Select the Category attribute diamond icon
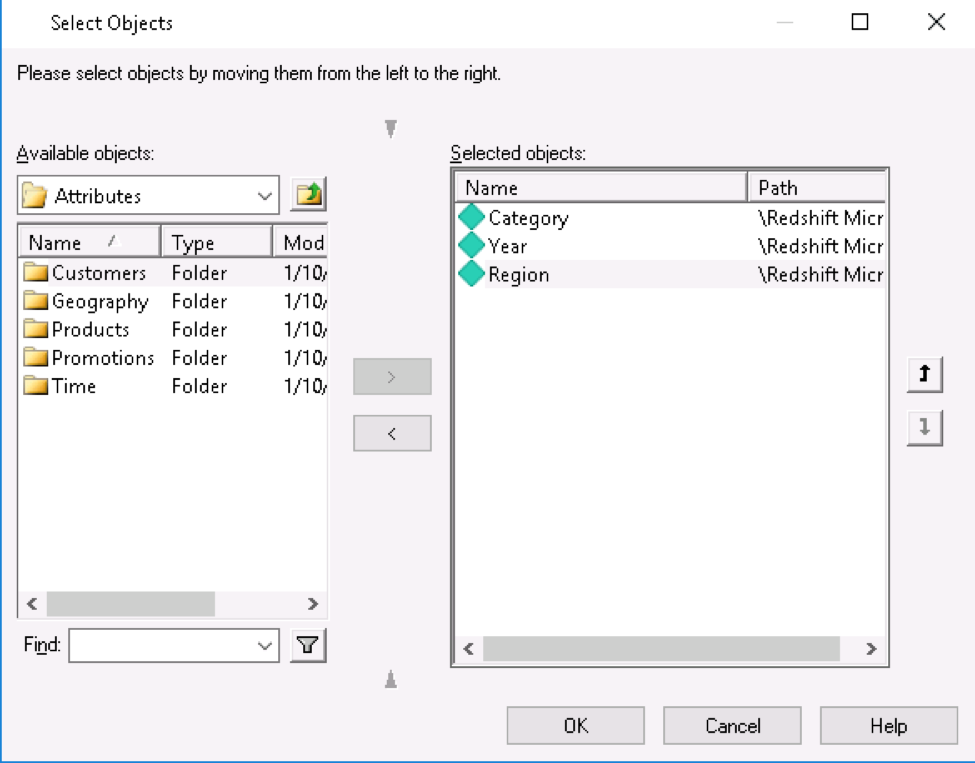The height and width of the screenshot is (763, 975). (x=471, y=218)
